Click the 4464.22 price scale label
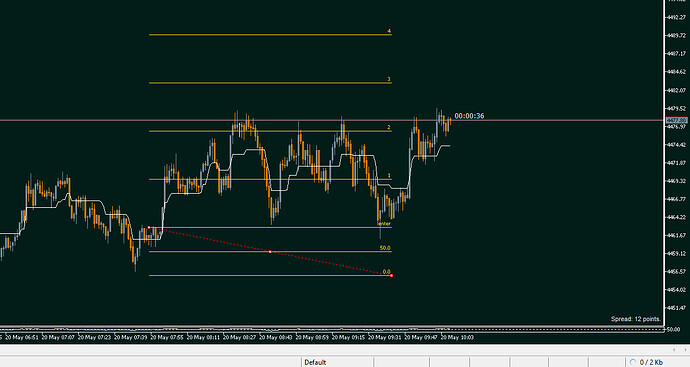 (677, 217)
